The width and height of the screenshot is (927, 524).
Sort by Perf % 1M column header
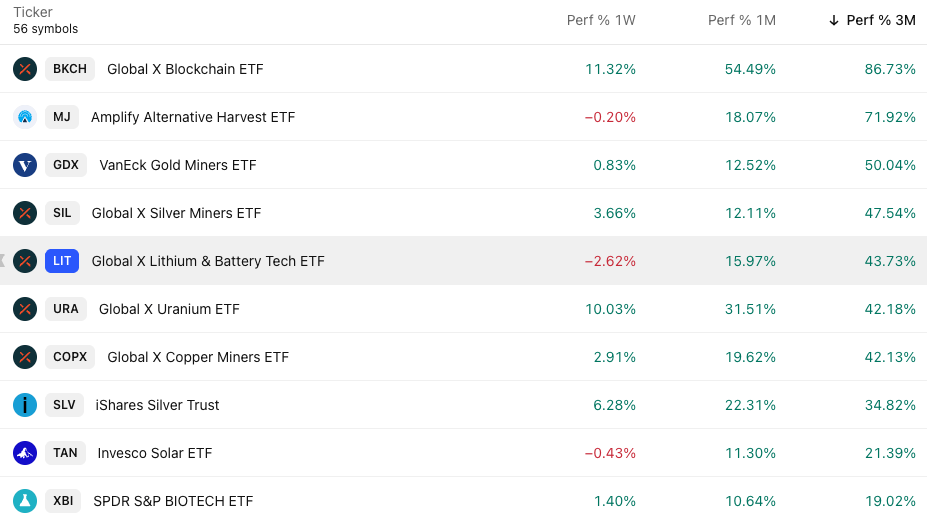(x=741, y=21)
